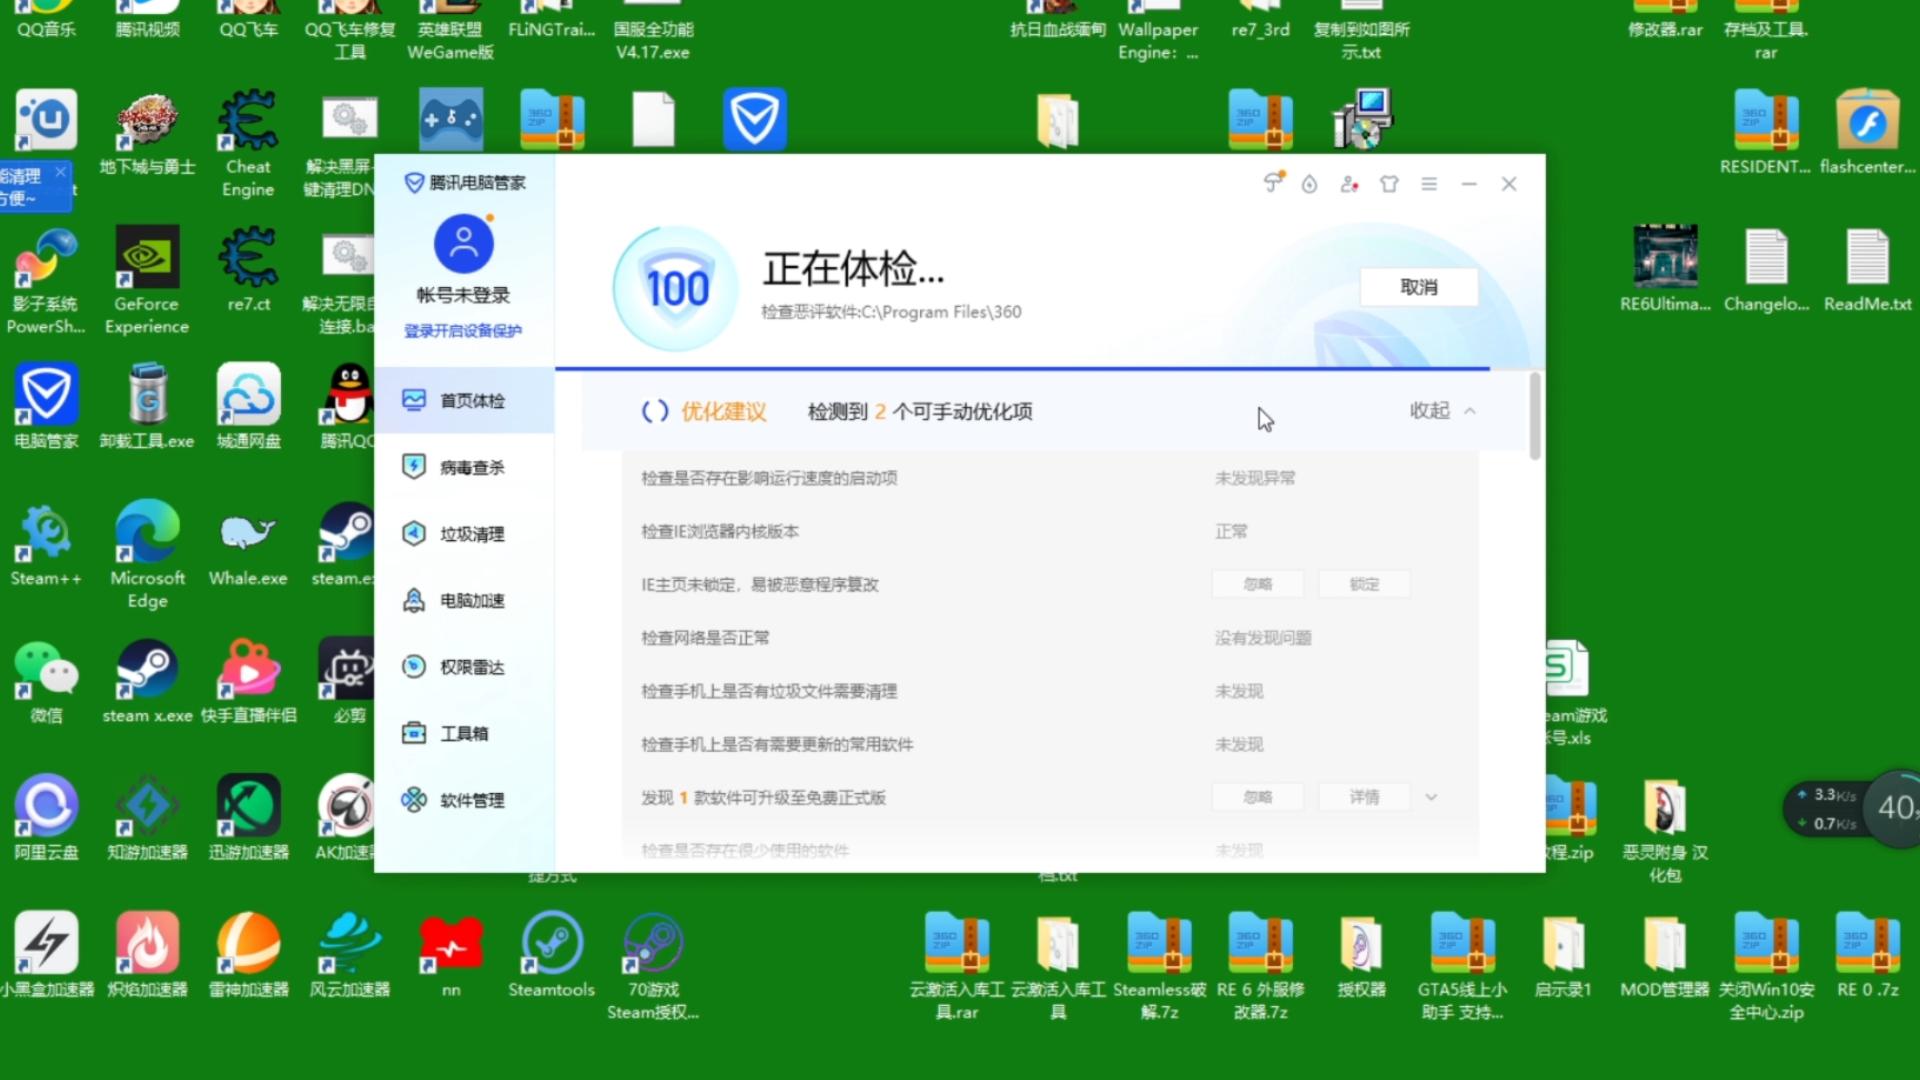Open 卸载工具.exe desktop icon

point(147,406)
